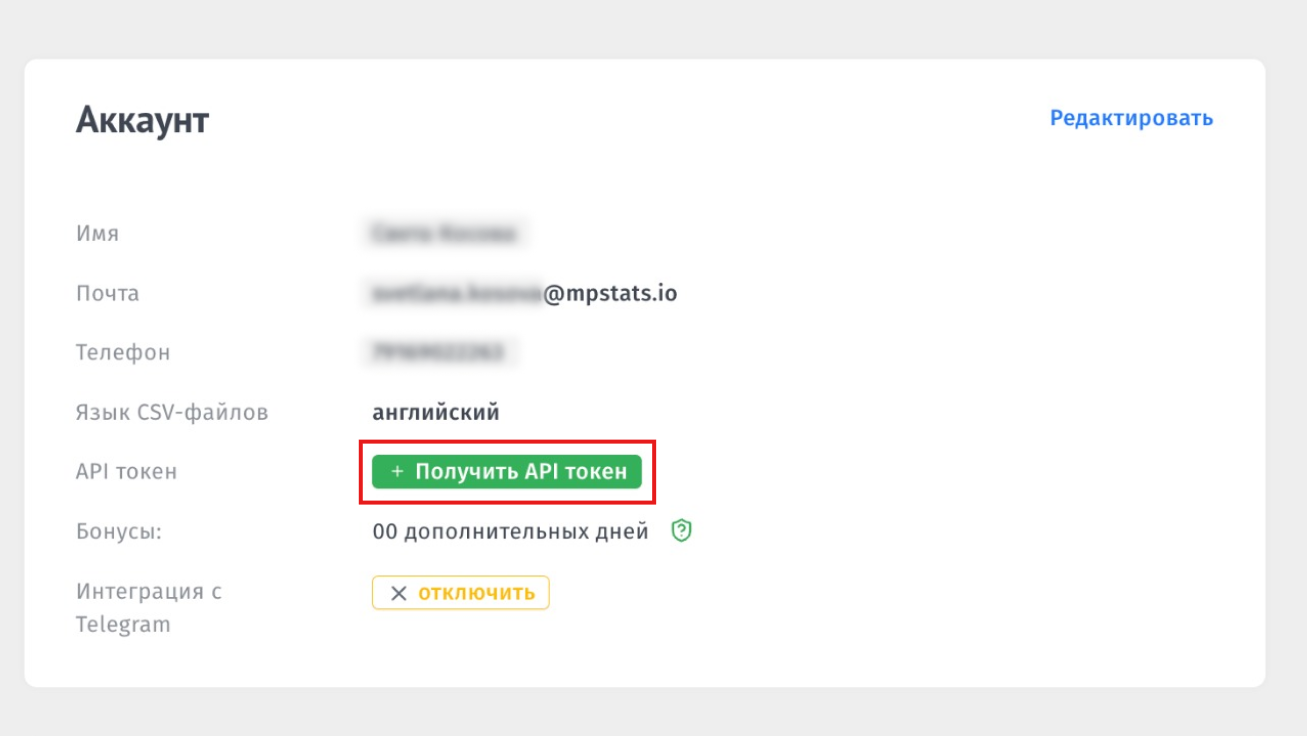Open the Редактировать link
The image size is (1307, 736).
click(1131, 118)
